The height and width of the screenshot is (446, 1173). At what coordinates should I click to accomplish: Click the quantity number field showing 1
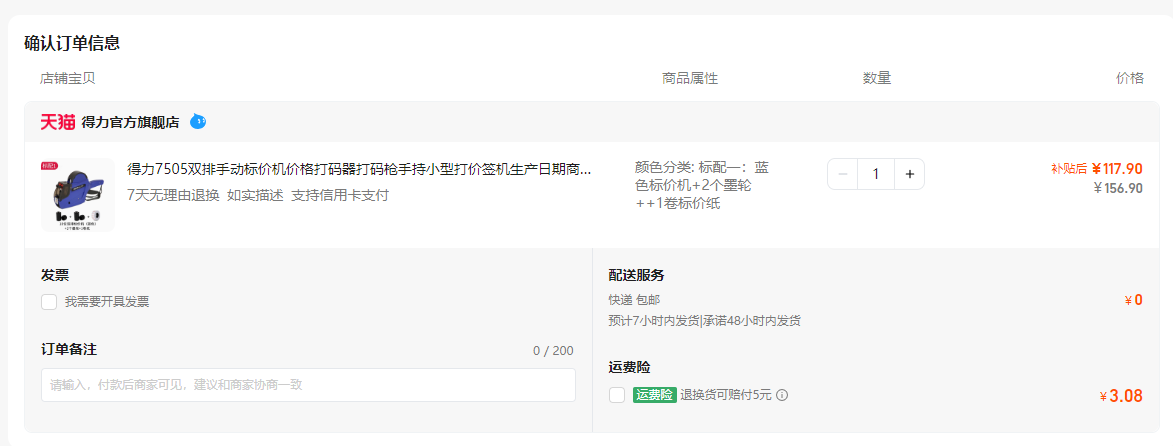click(876, 174)
